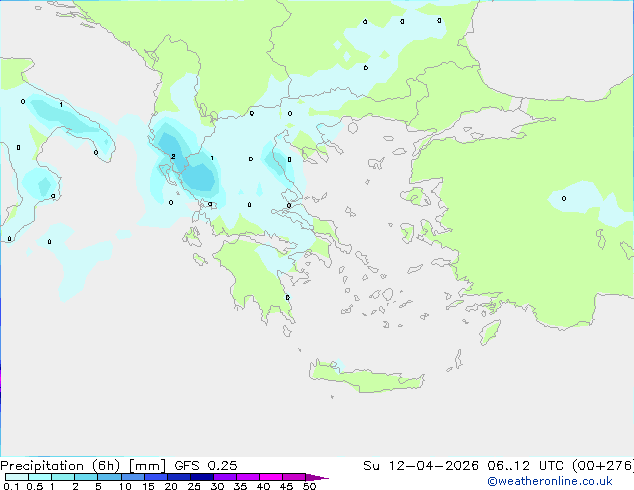This screenshot has width=634, height=490.
Task: Click the 0.1–0.5 mm legend color swatch
Action: click(17, 477)
